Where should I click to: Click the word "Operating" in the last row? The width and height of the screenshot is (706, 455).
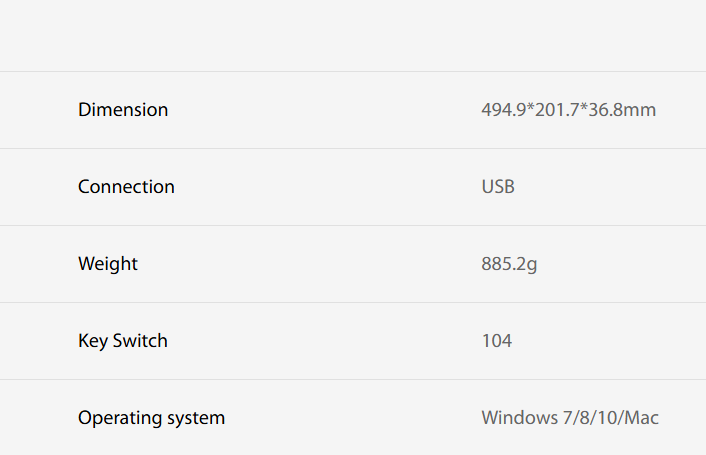click(117, 418)
